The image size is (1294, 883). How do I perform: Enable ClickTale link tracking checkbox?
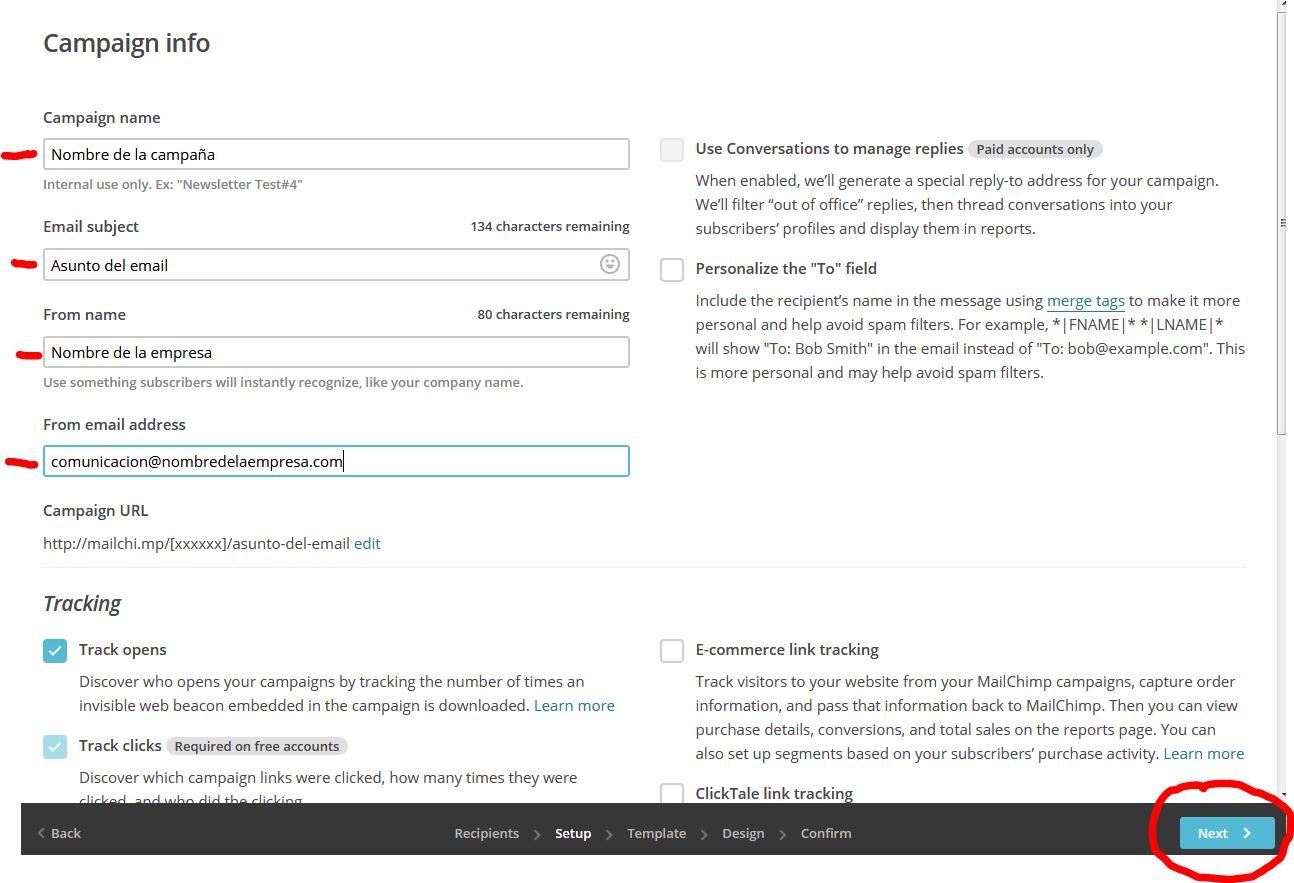click(x=672, y=794)
